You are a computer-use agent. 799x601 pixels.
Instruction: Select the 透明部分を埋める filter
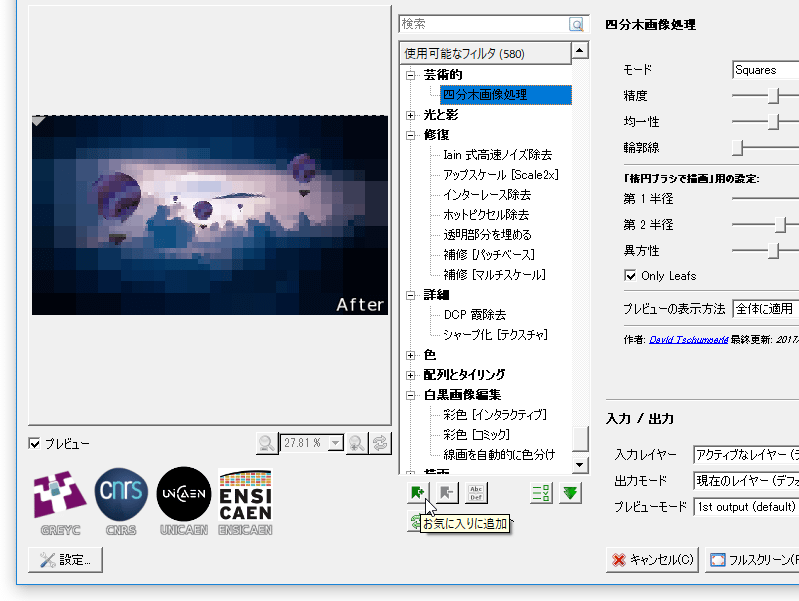click(x=487, y=234)
